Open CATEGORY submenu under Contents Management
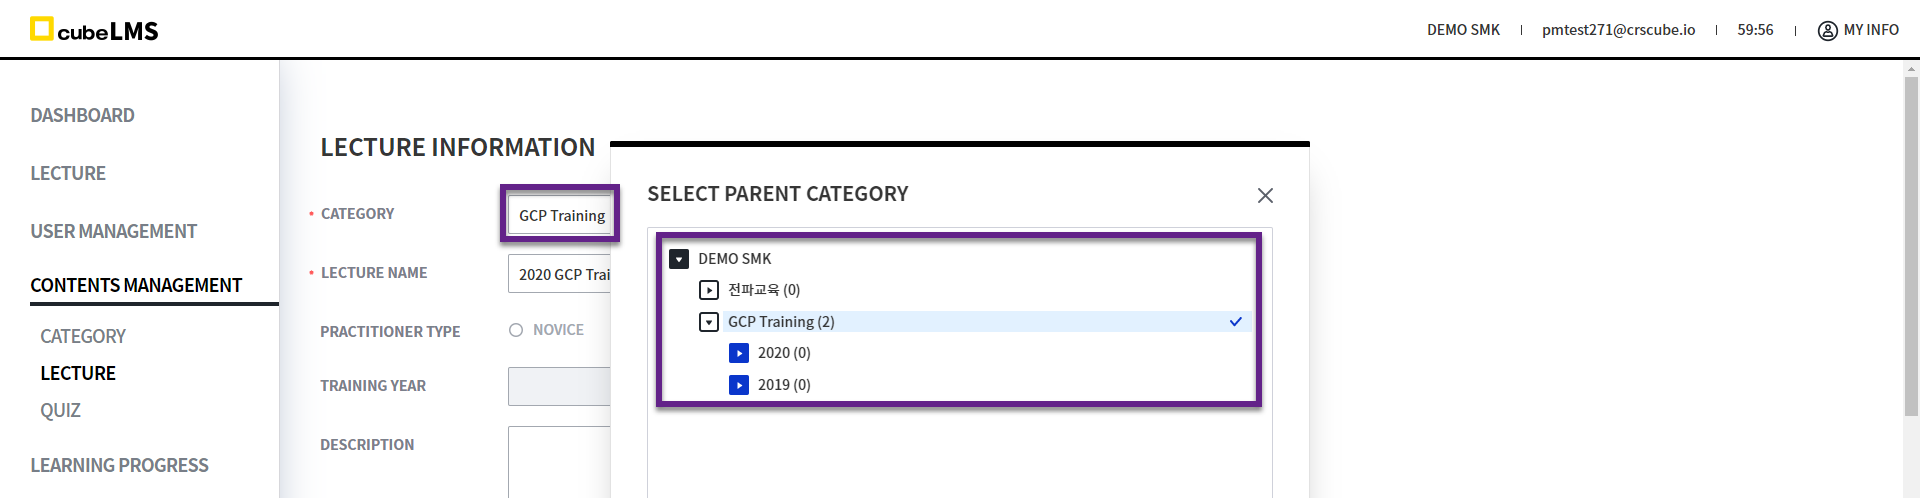Viewport: 1920px width, 498px height. click(83, 336)
